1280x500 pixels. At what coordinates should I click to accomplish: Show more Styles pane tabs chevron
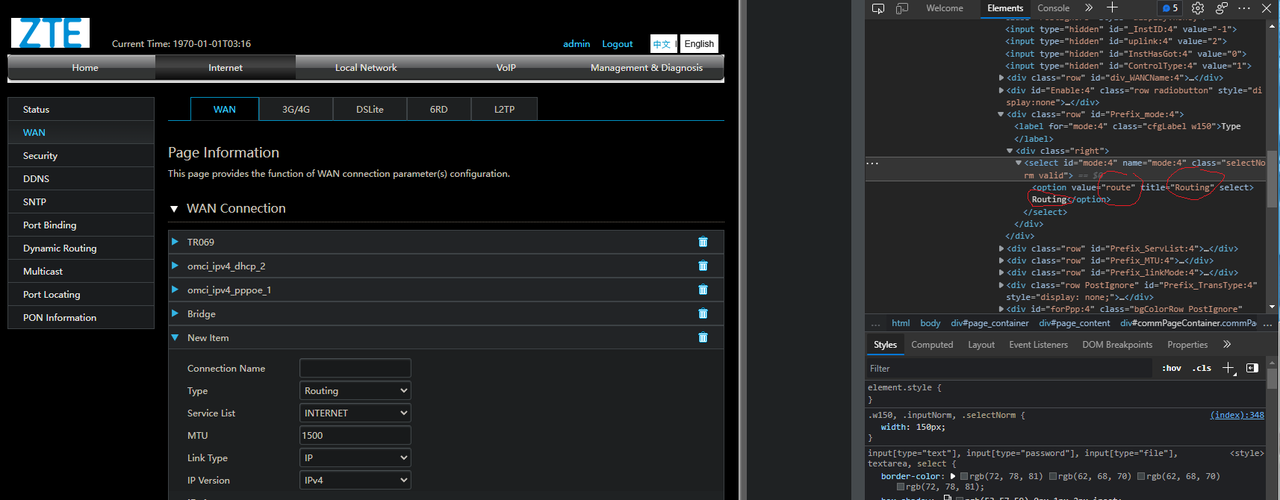[1227, 344]
